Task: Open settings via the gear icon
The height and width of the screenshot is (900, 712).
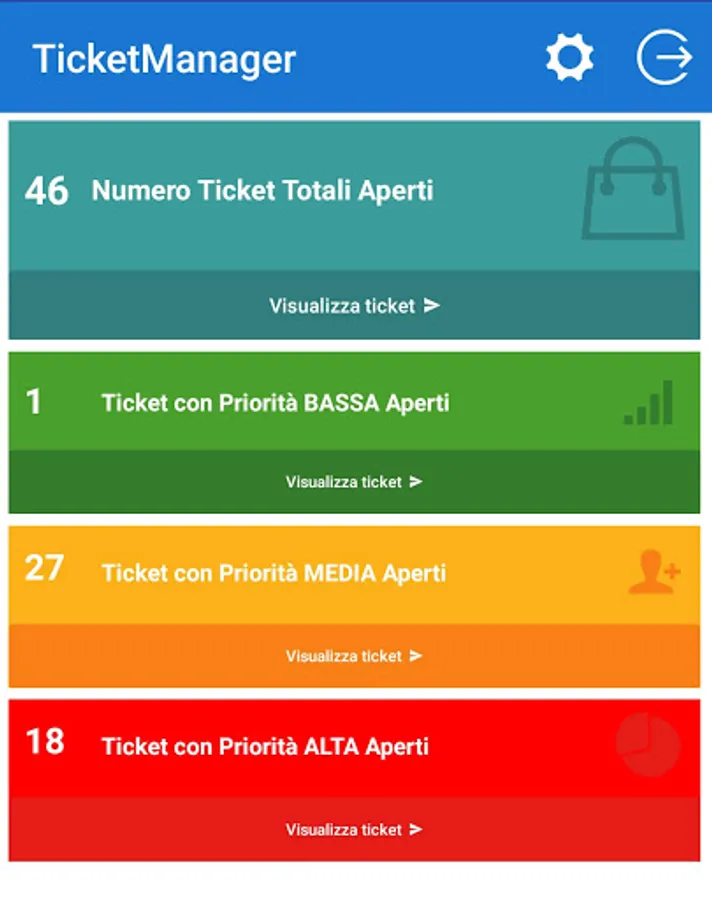Action: coord(570,57)
